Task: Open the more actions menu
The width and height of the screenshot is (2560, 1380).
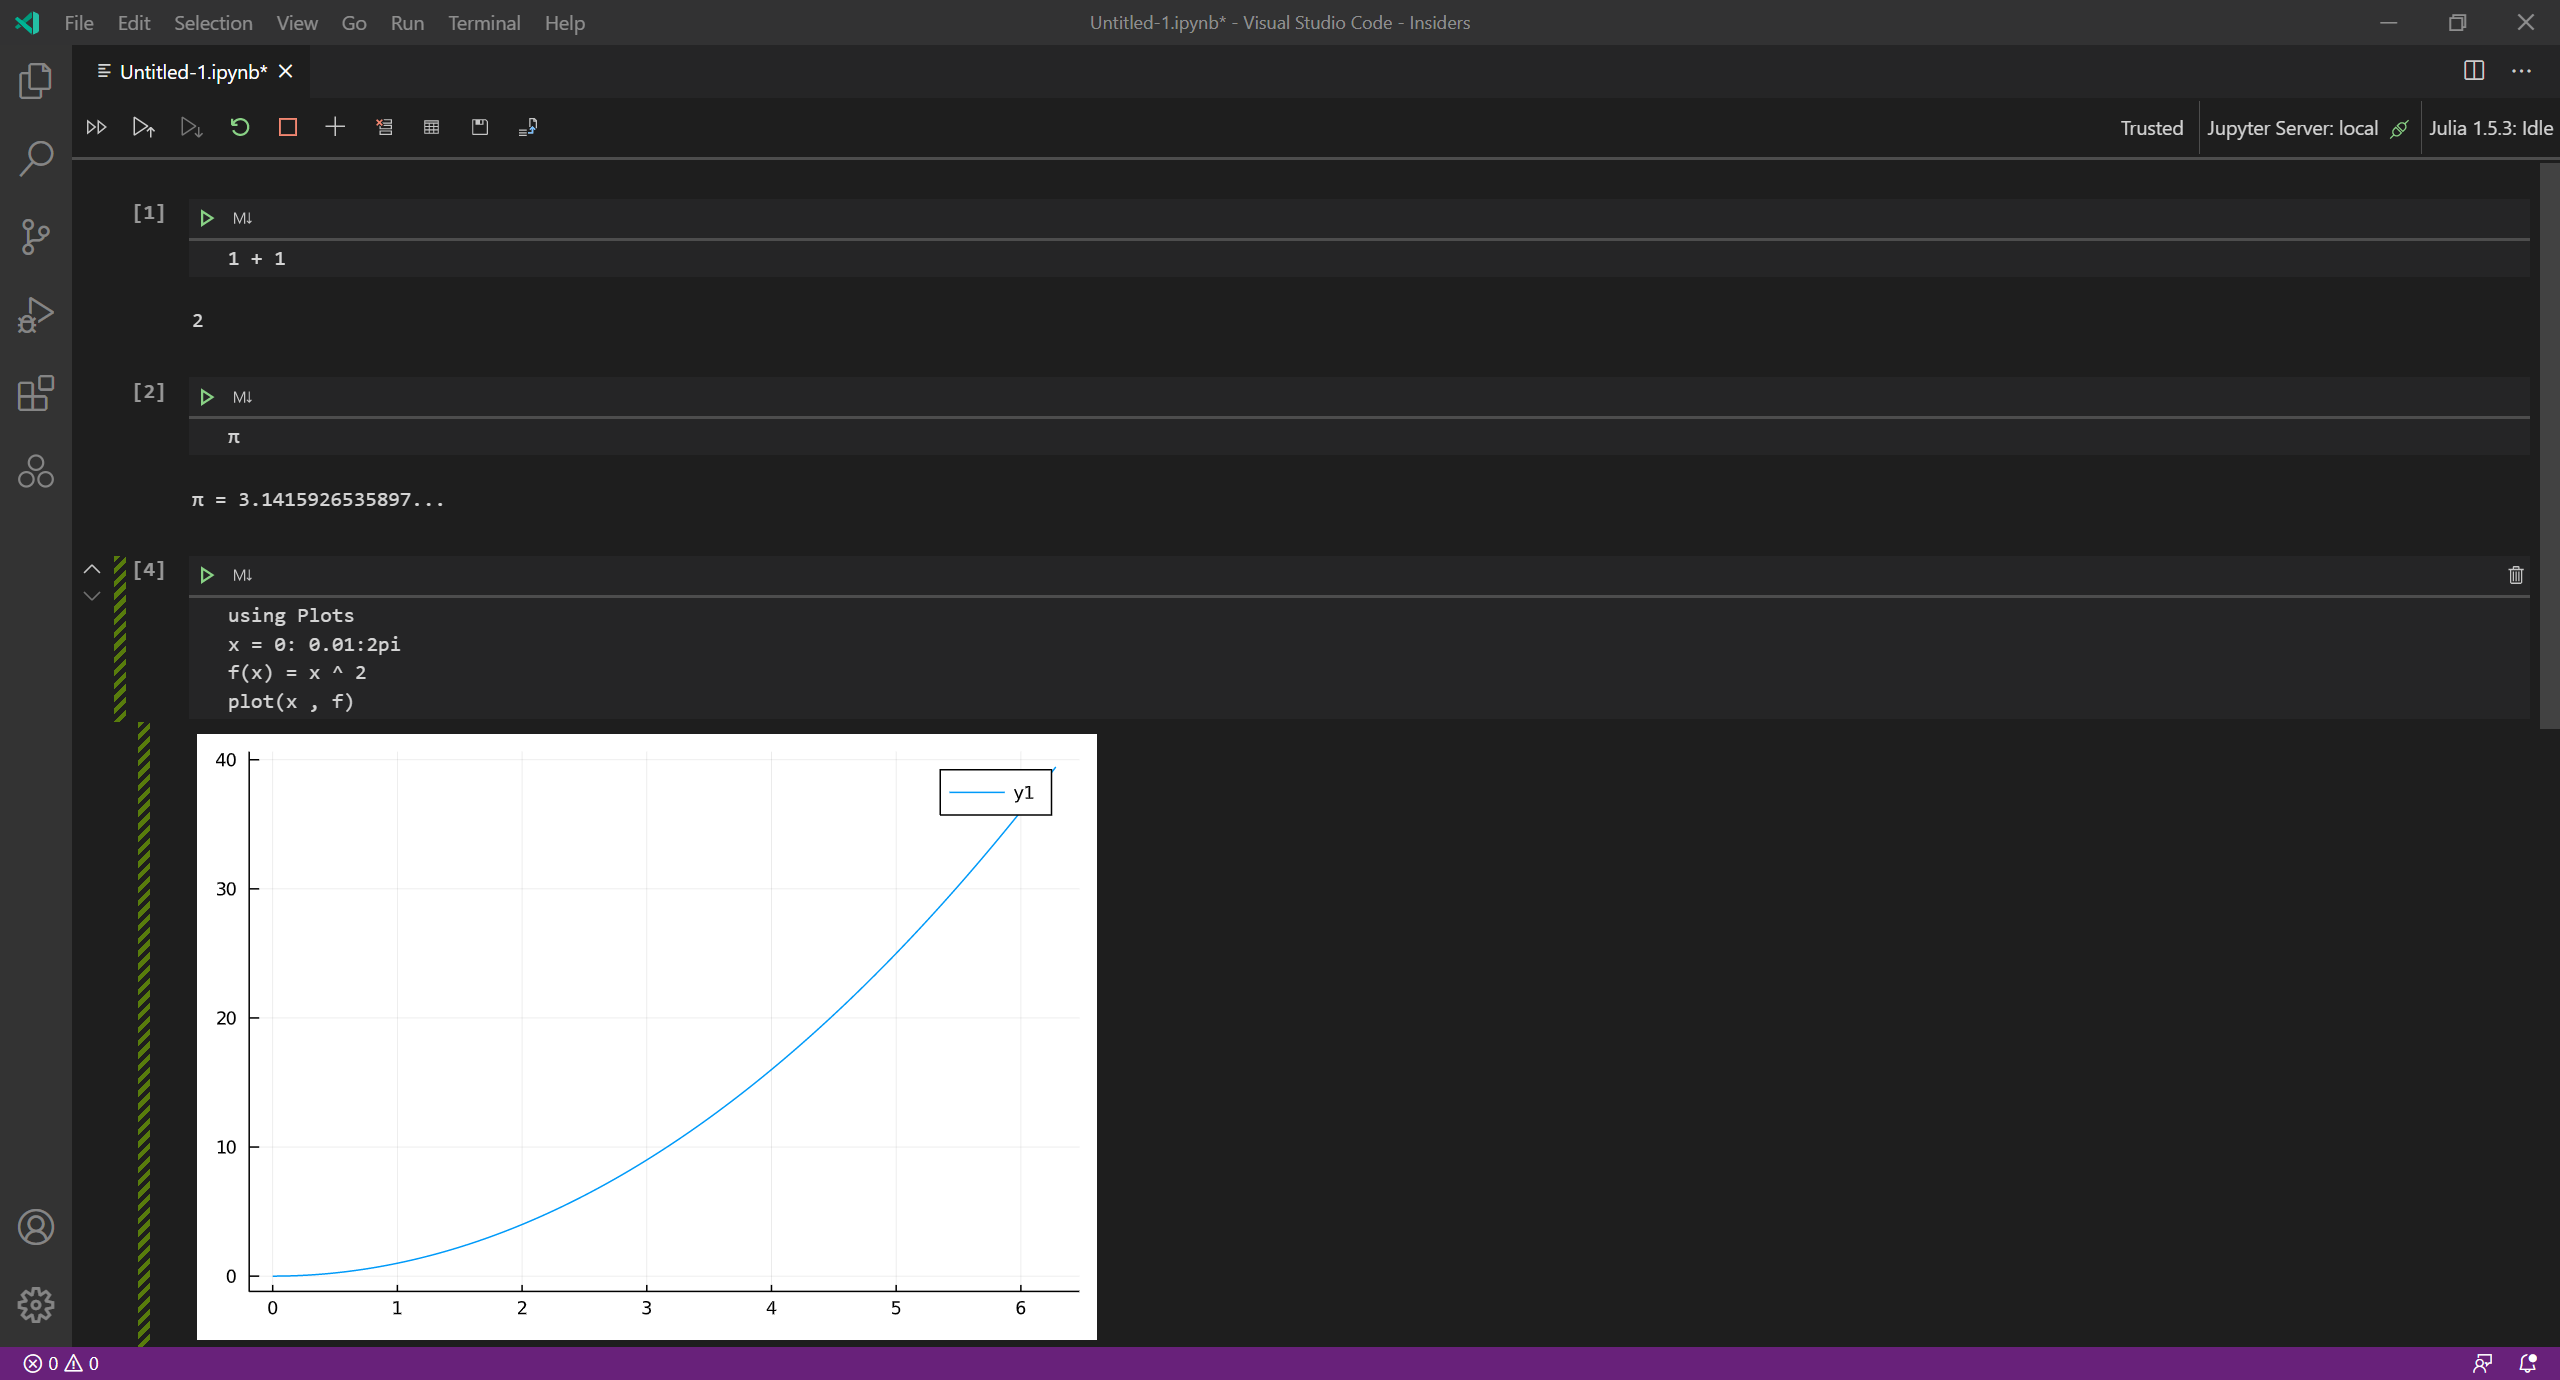Action: coord(2522,70)
